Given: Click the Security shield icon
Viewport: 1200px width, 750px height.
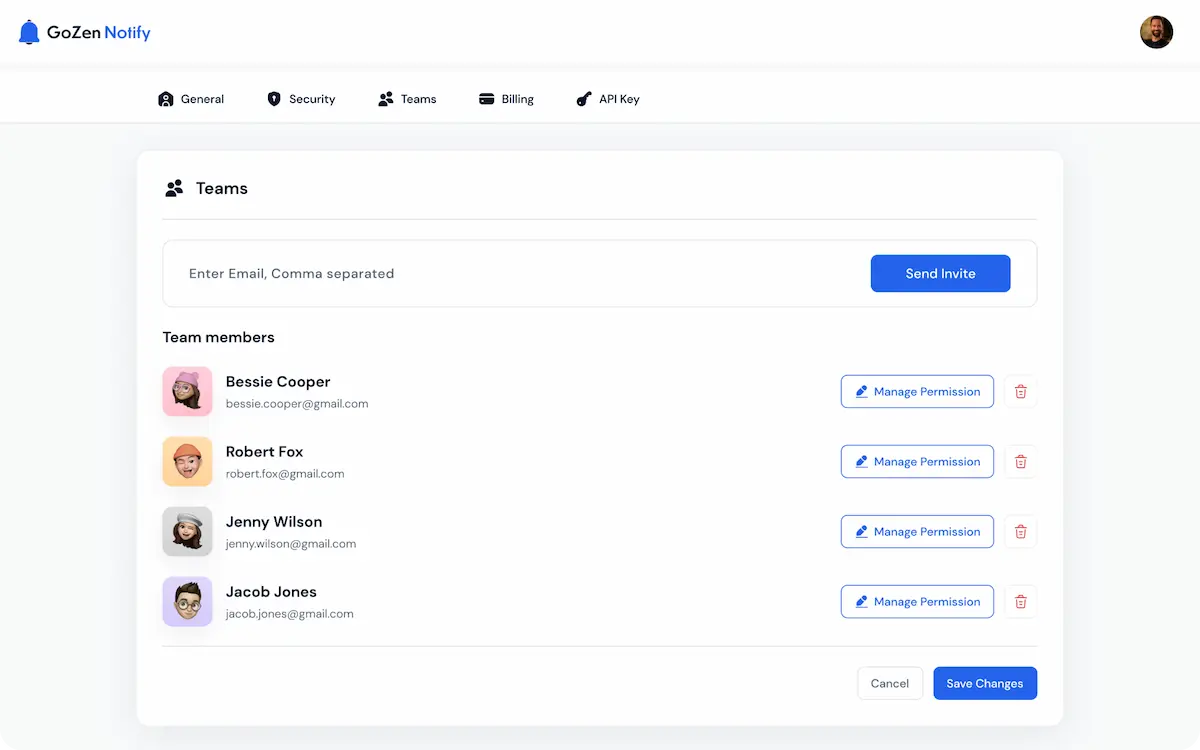Looking at the screenshot, I should pos(272,98).
